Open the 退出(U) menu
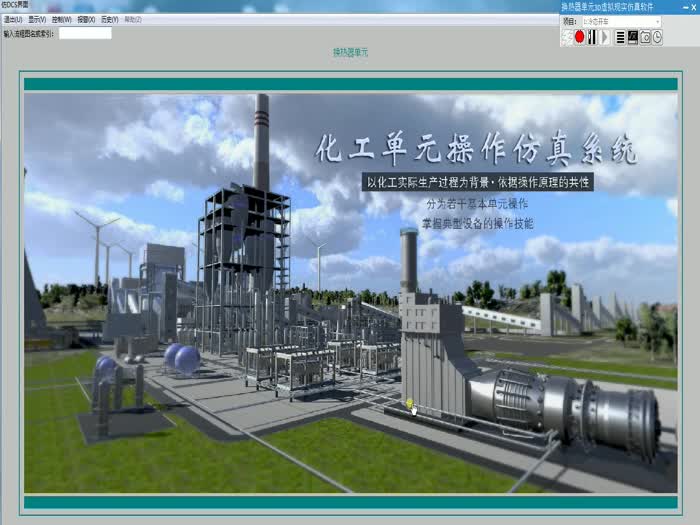 13,19
